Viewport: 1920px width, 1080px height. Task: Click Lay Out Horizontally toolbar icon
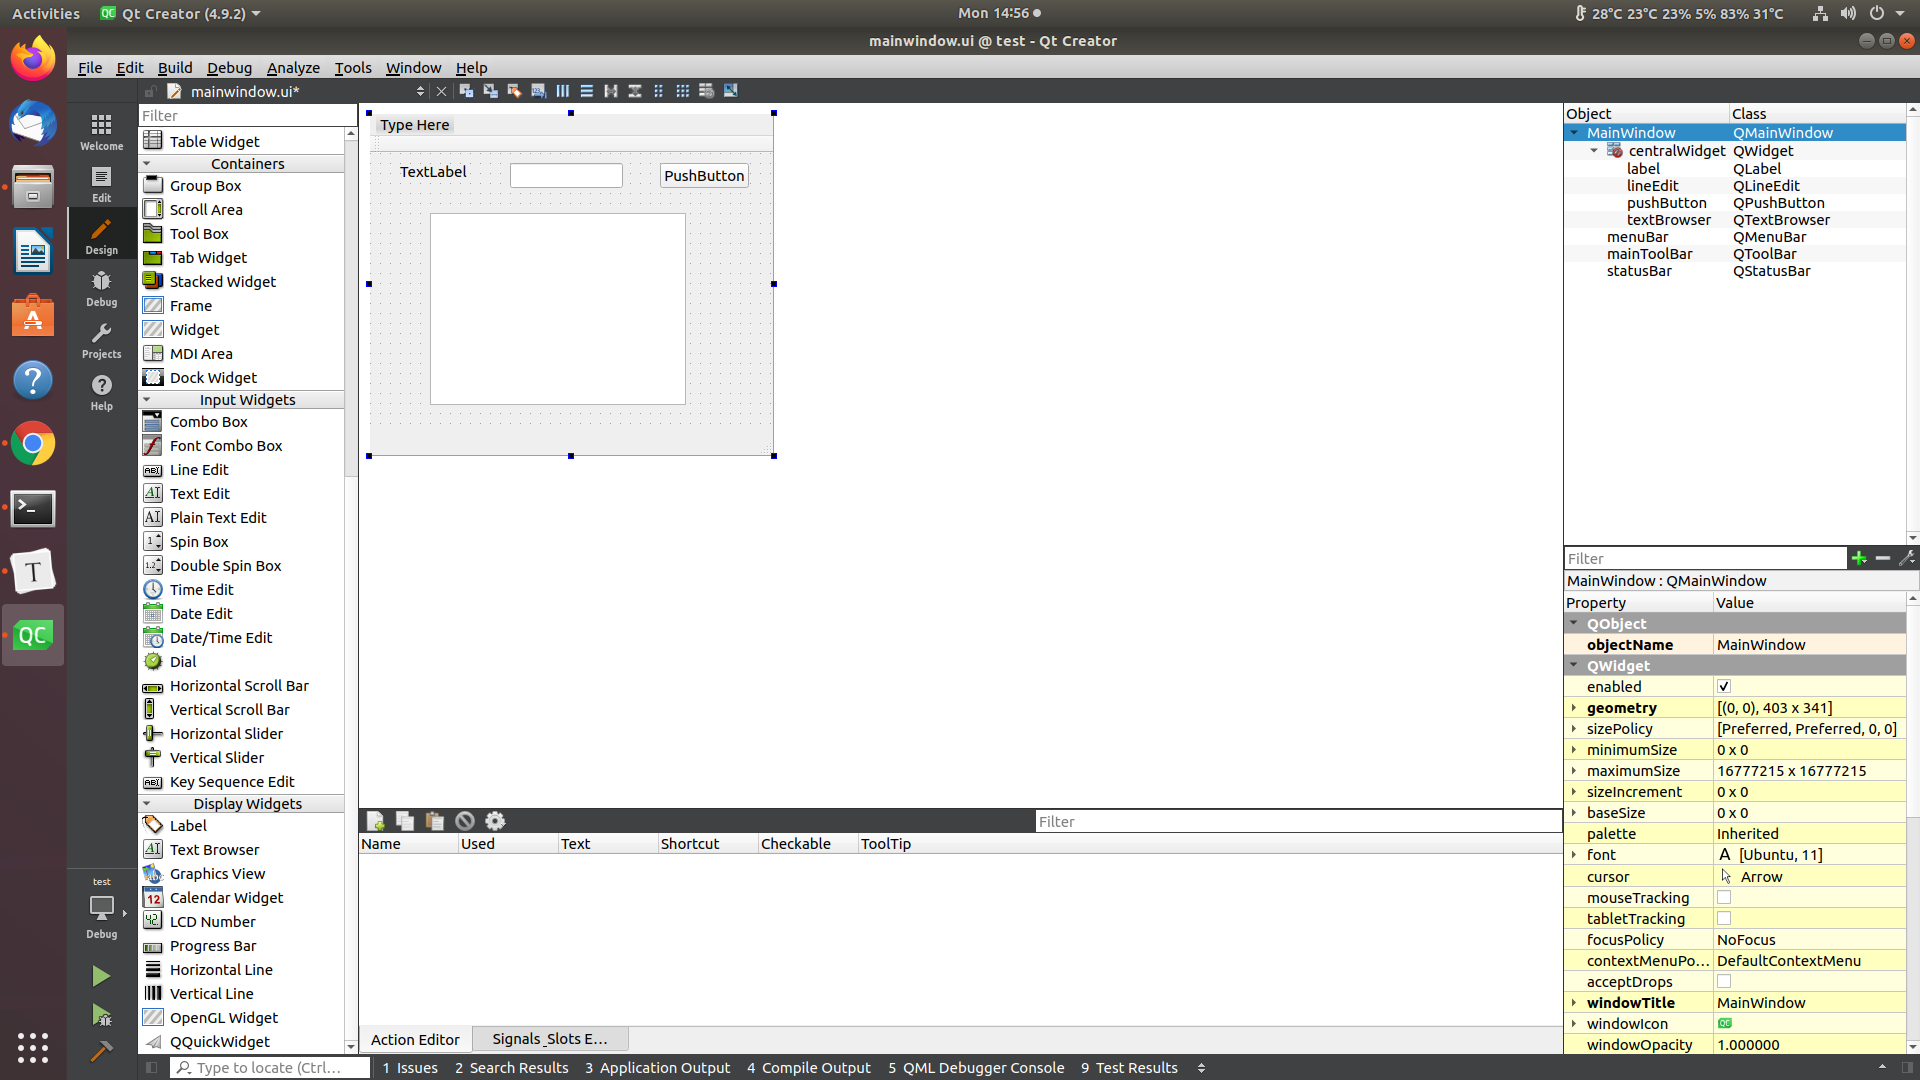pos(563,91)
